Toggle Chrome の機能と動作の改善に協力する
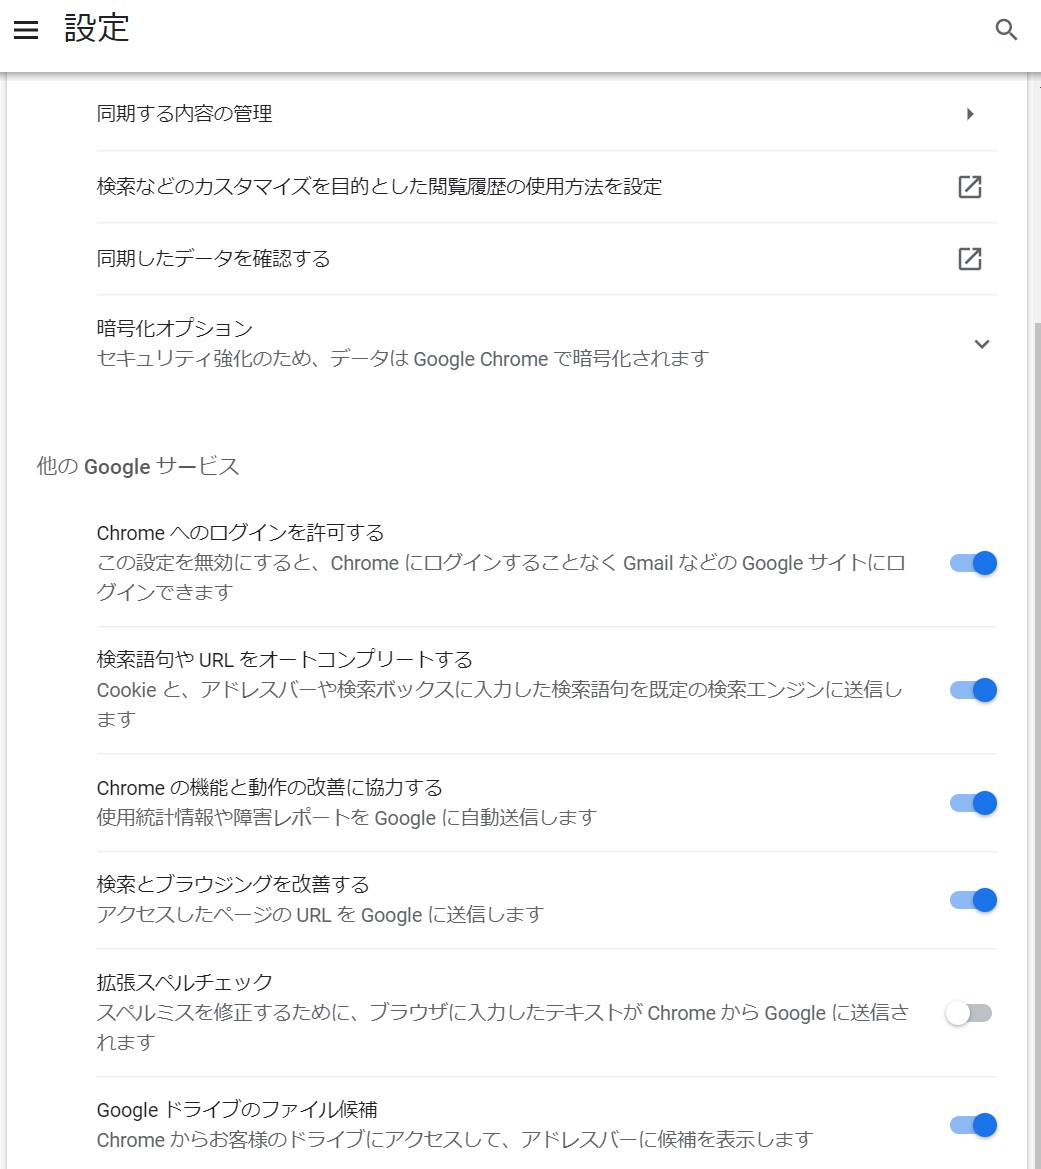The width and height of the screenshot is (1041, 1169). (x=973, y=803)
